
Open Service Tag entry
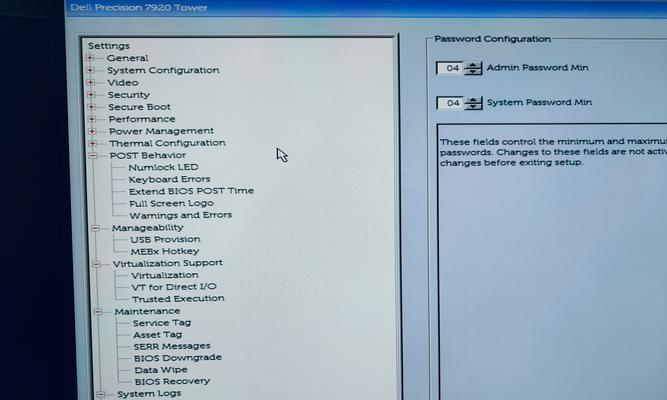[x=162, y=323]
